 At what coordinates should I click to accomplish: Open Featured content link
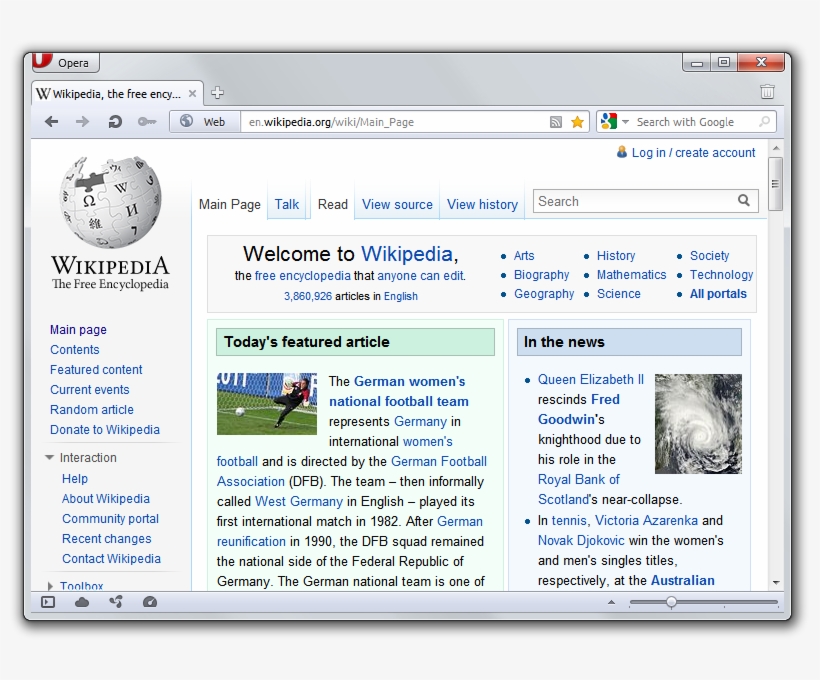tap(96, 370)
